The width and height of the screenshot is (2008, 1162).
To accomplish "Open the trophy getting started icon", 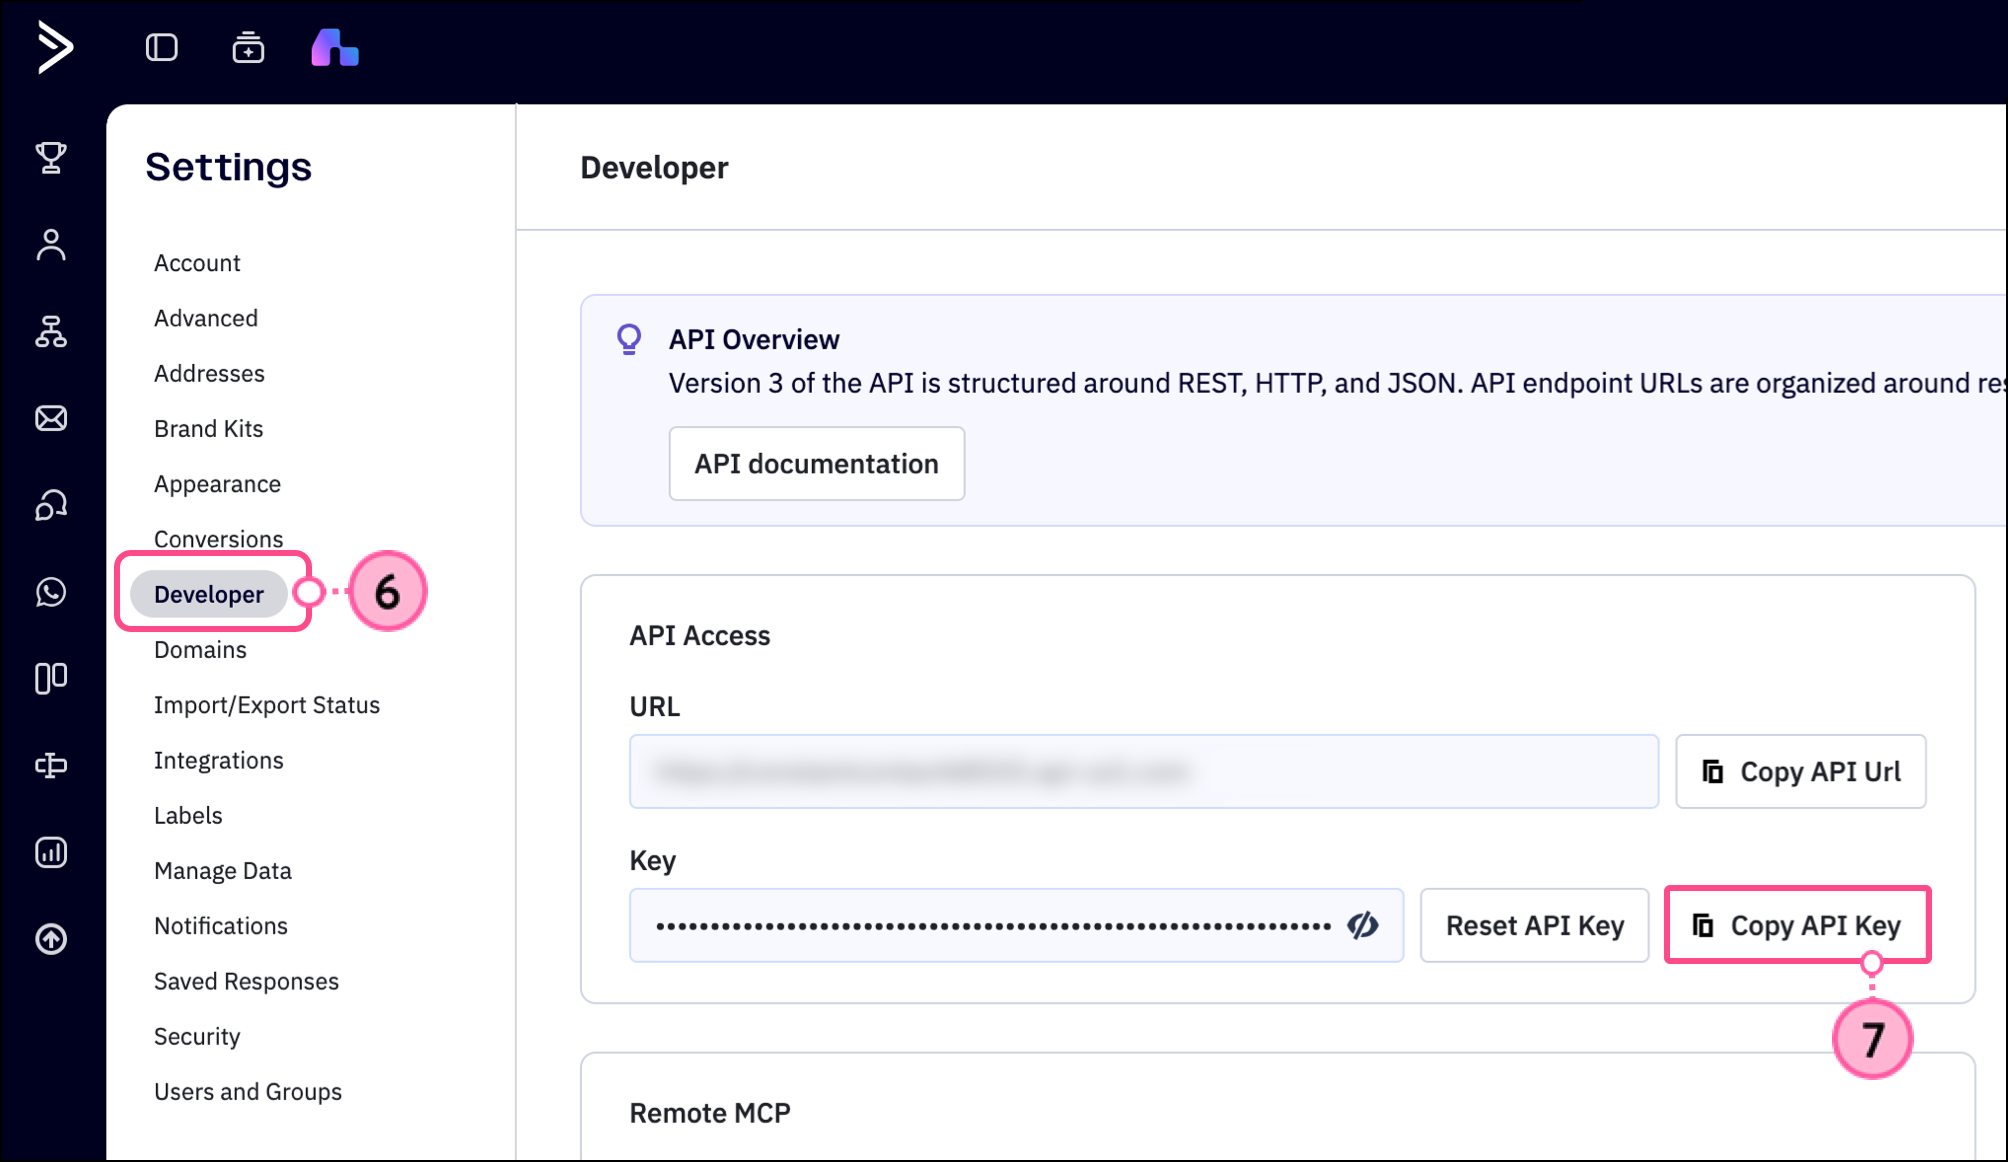I will pos(51,157).
